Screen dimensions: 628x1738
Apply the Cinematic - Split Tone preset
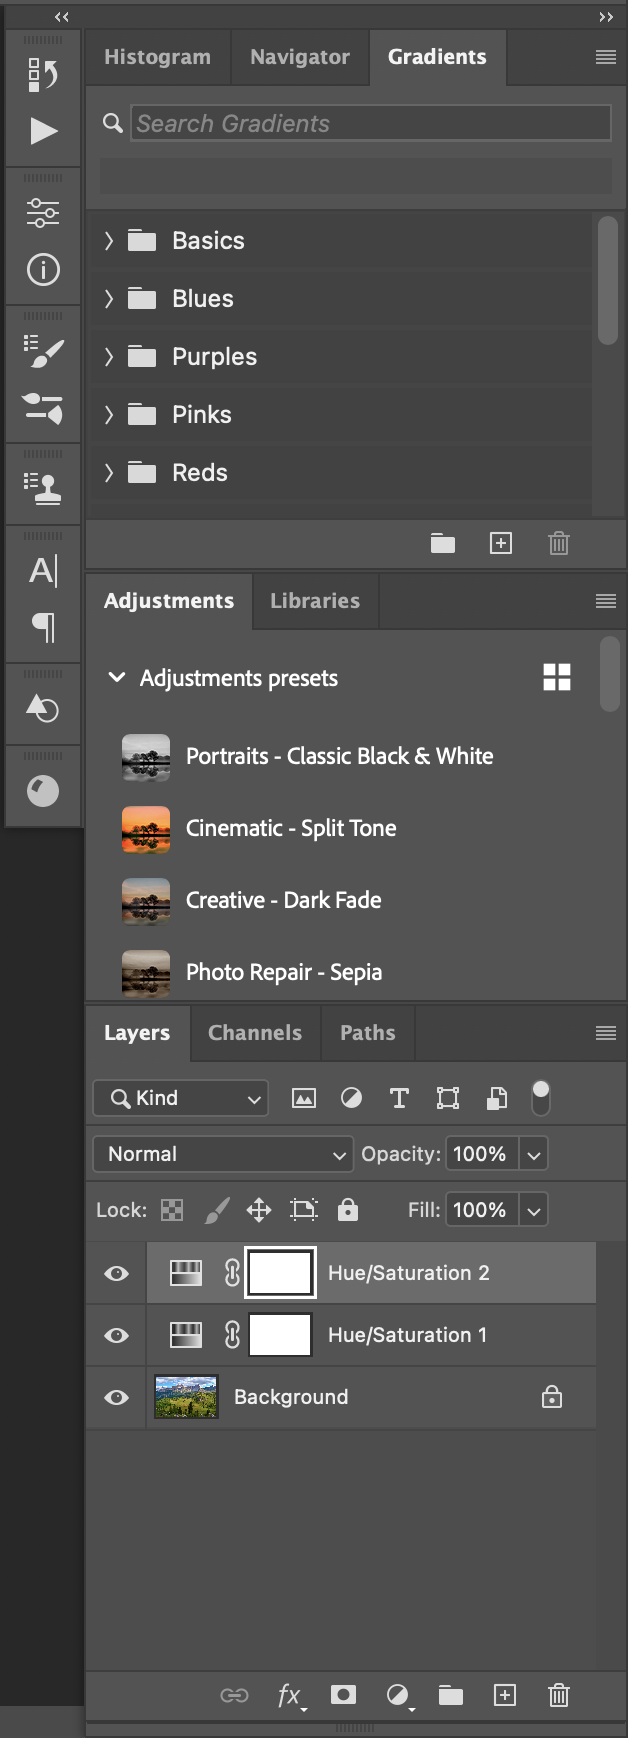[x=291, y=829]
